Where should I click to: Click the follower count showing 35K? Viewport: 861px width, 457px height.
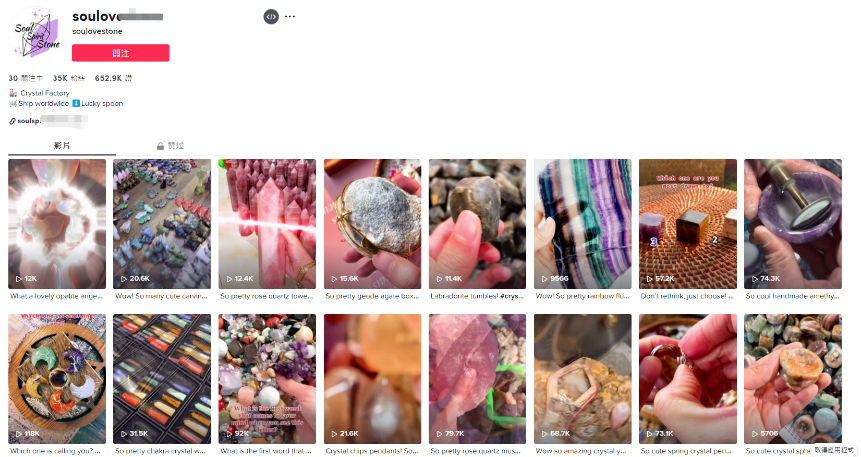(69, 78)
